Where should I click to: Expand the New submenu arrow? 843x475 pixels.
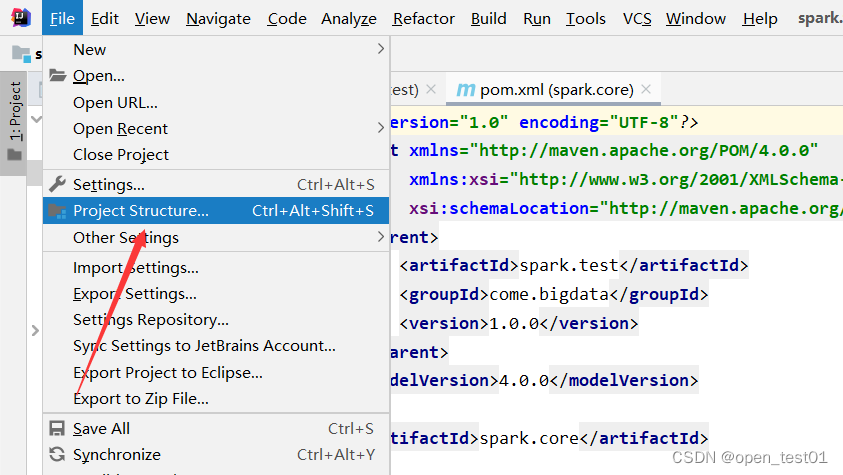(x=381, y=49)
